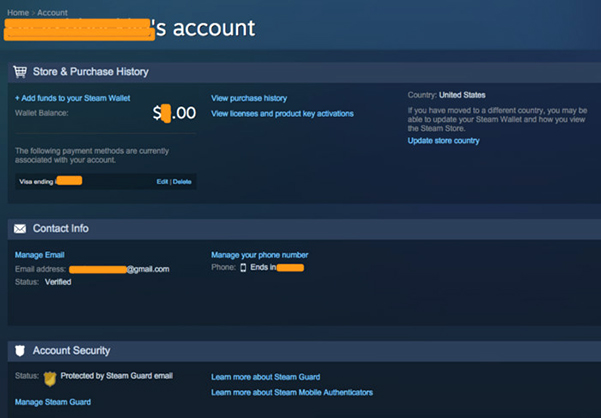Open View purchase history
Screen dimensions: 601x418
(x=249, y=98)
